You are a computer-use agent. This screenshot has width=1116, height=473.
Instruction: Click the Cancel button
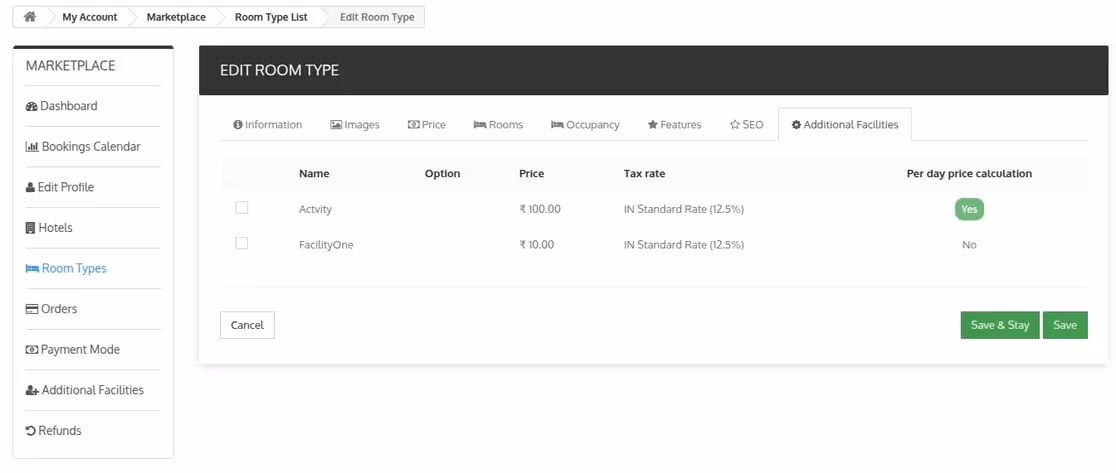[x=247, y=325]
